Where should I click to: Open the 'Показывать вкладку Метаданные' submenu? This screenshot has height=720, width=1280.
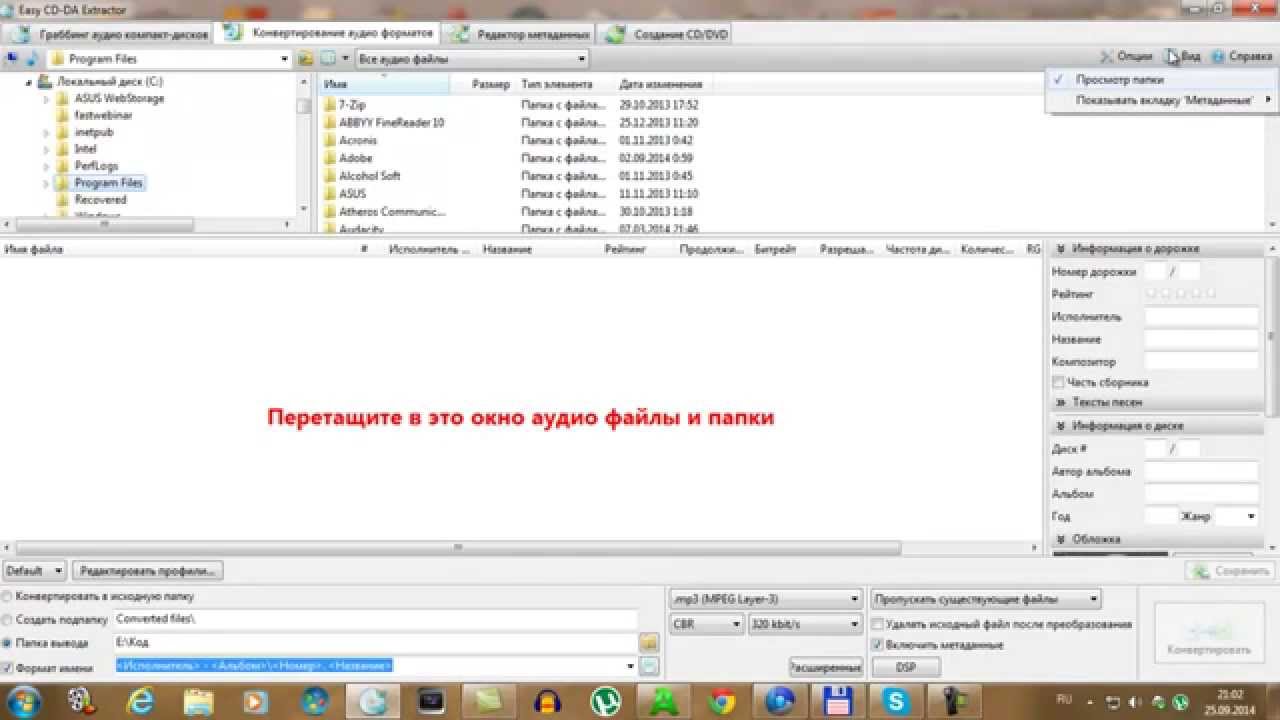(1162, 100)
